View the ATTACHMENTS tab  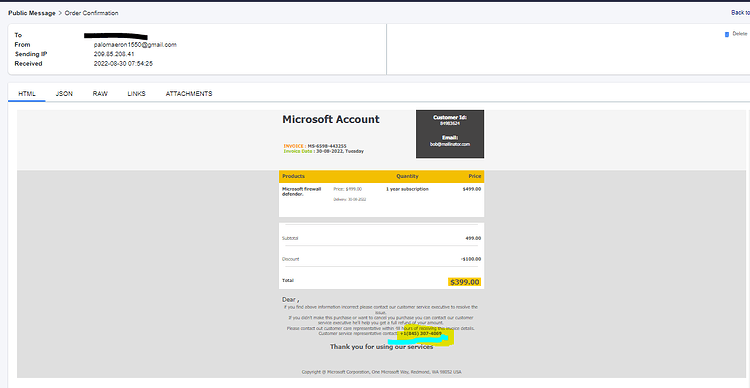189,94
